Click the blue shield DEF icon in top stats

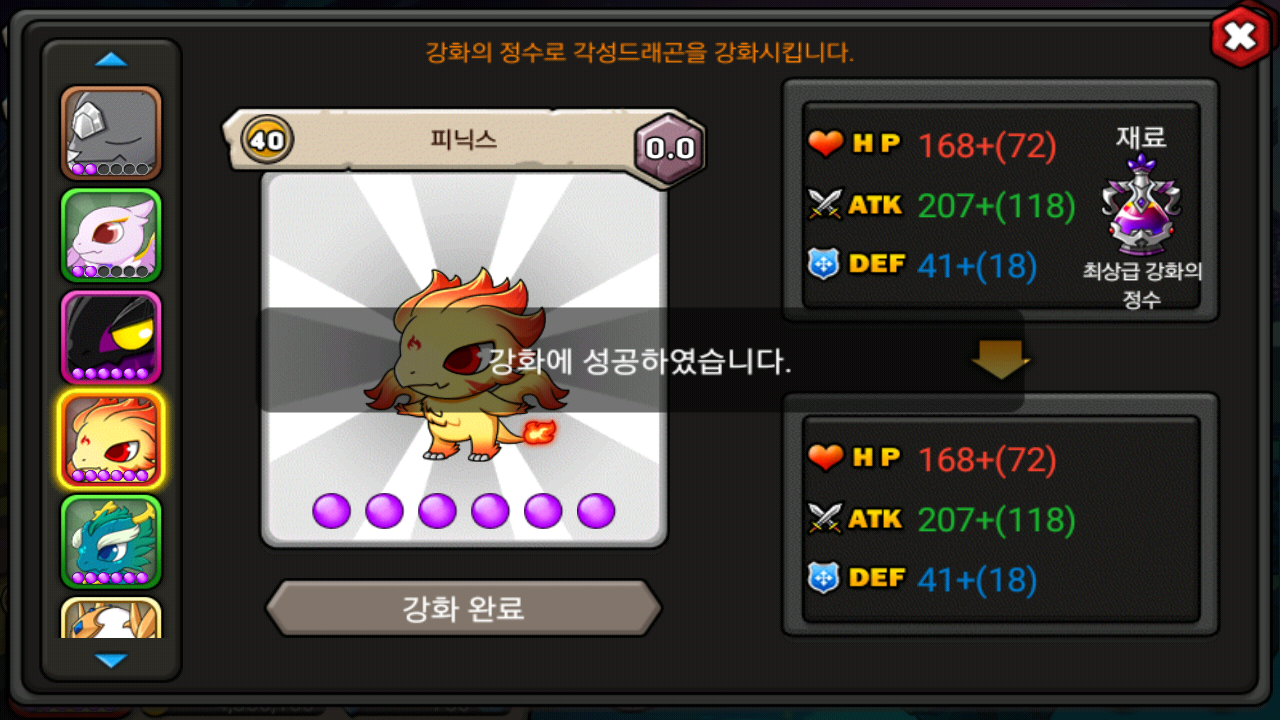pos(824,265)
